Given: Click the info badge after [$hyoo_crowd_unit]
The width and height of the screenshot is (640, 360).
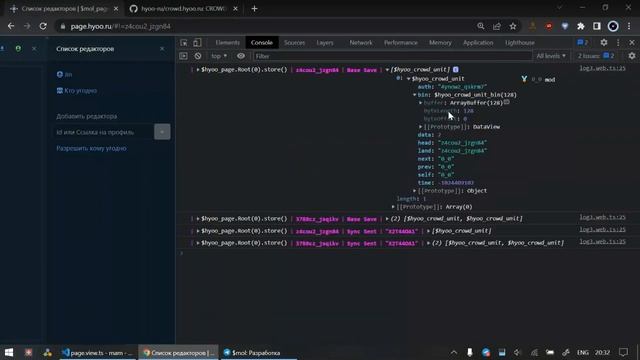Looking at the screenshot, I should (456, 70).
